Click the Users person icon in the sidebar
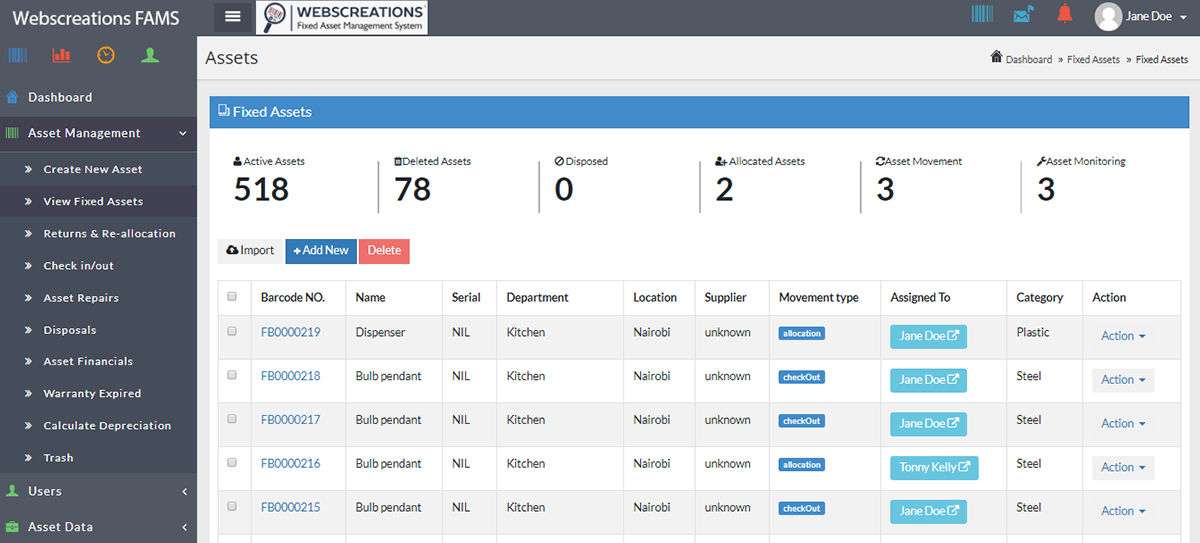The height and width of the screenshot is (543, 1200). [x=12, y=491]
